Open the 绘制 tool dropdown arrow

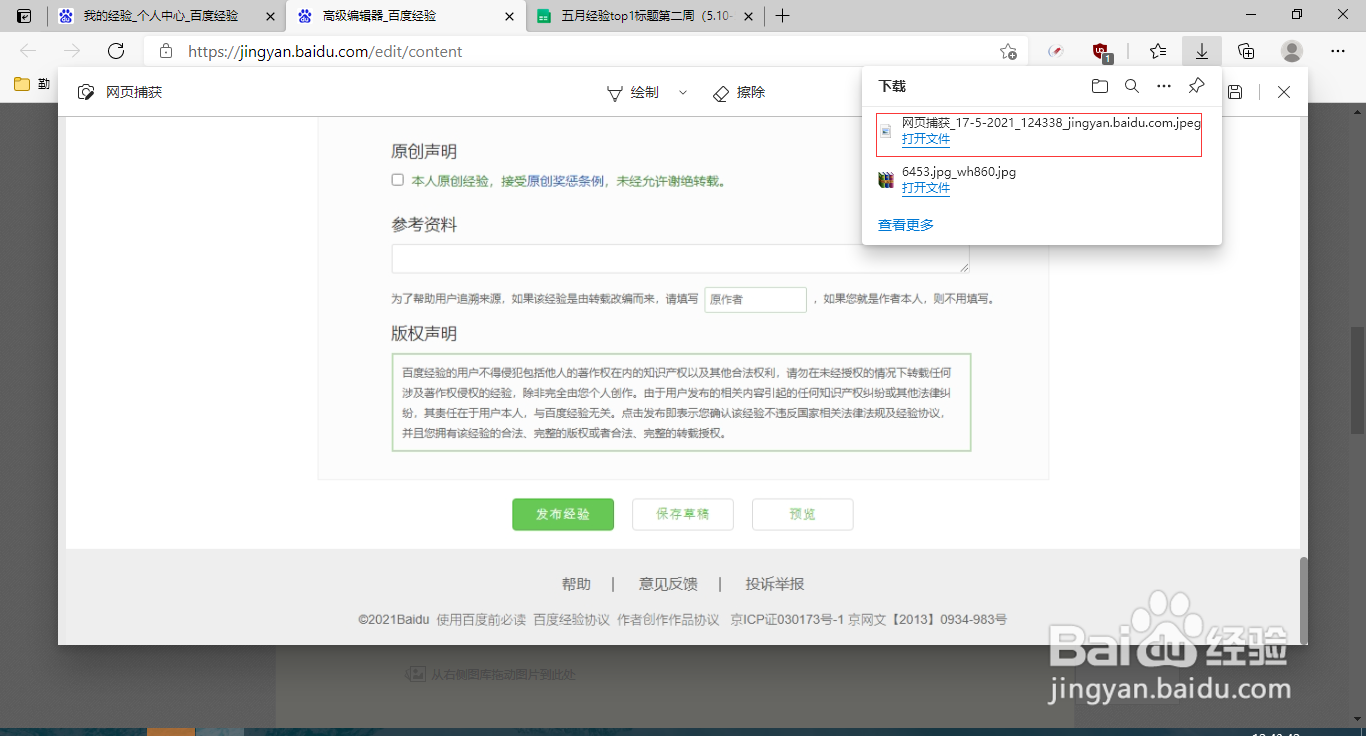pos(682,92)
